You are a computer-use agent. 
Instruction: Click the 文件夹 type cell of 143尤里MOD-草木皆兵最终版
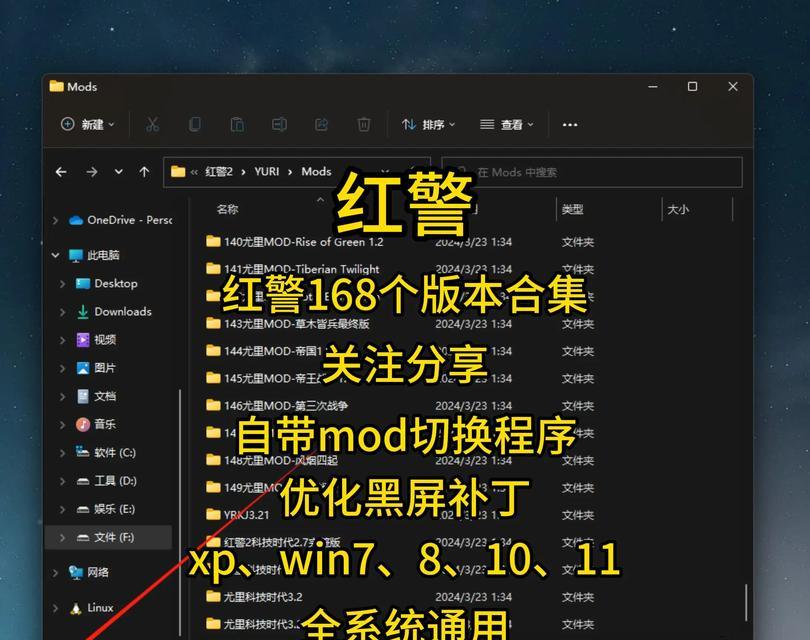pyautogui.click(x=578, y=324)
